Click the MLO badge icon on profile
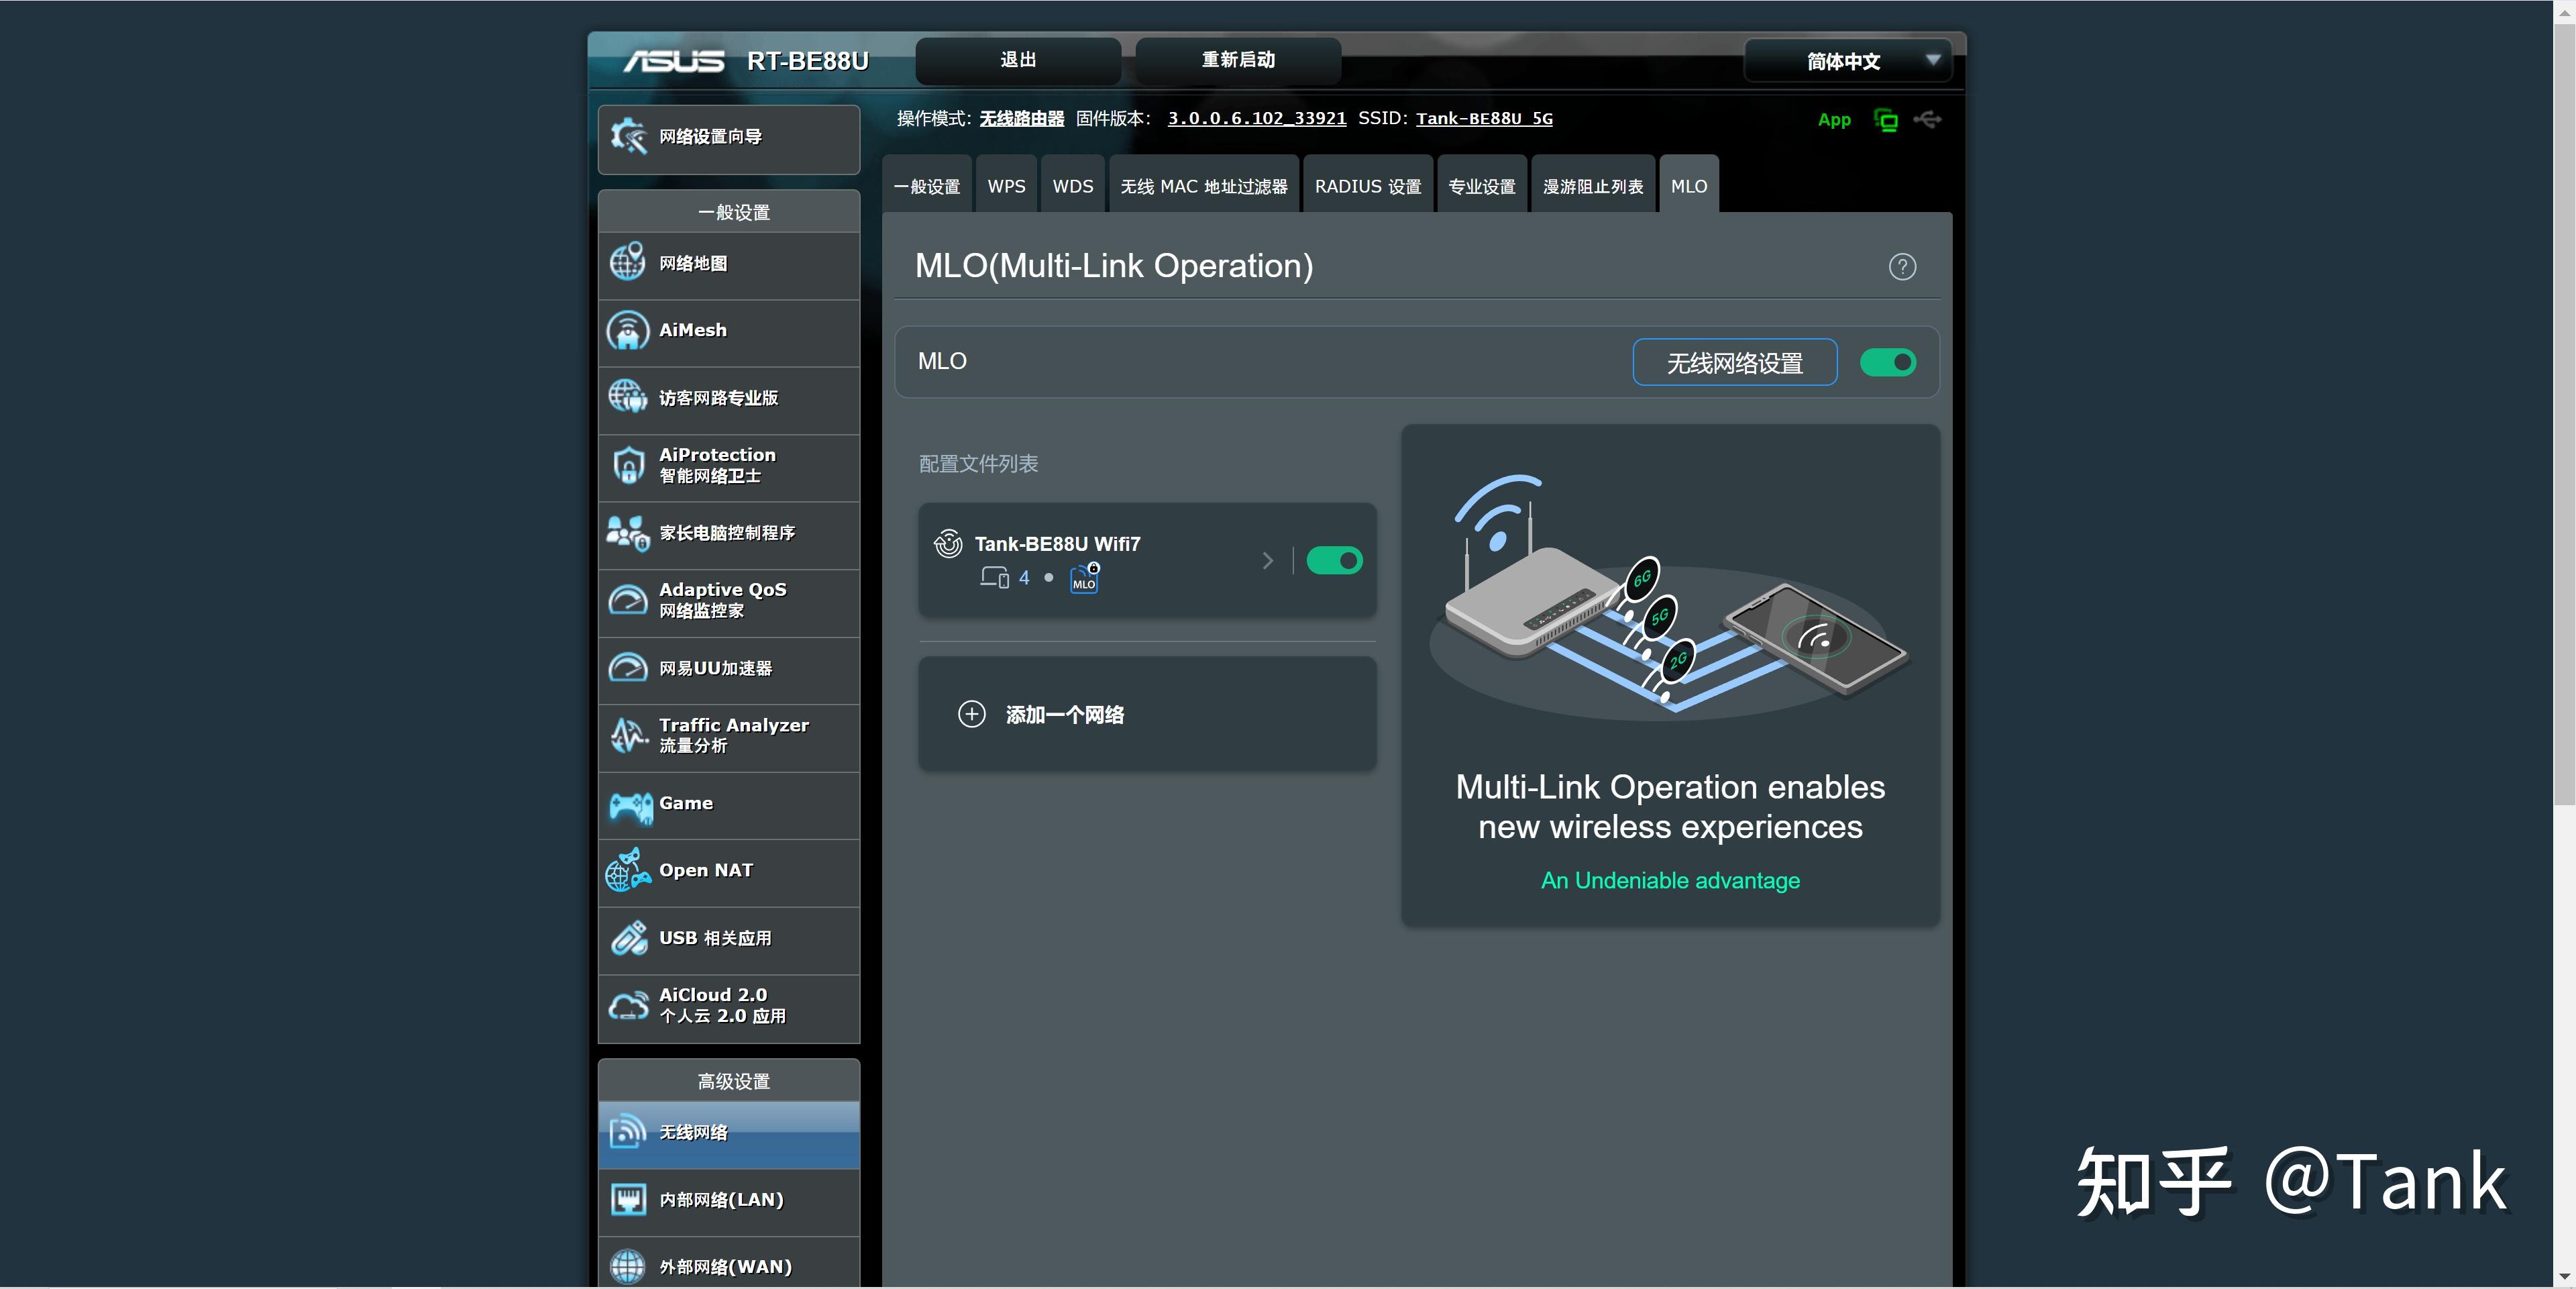The height and width of the screenshot is (1289, 2576). tap(1084, 578)
